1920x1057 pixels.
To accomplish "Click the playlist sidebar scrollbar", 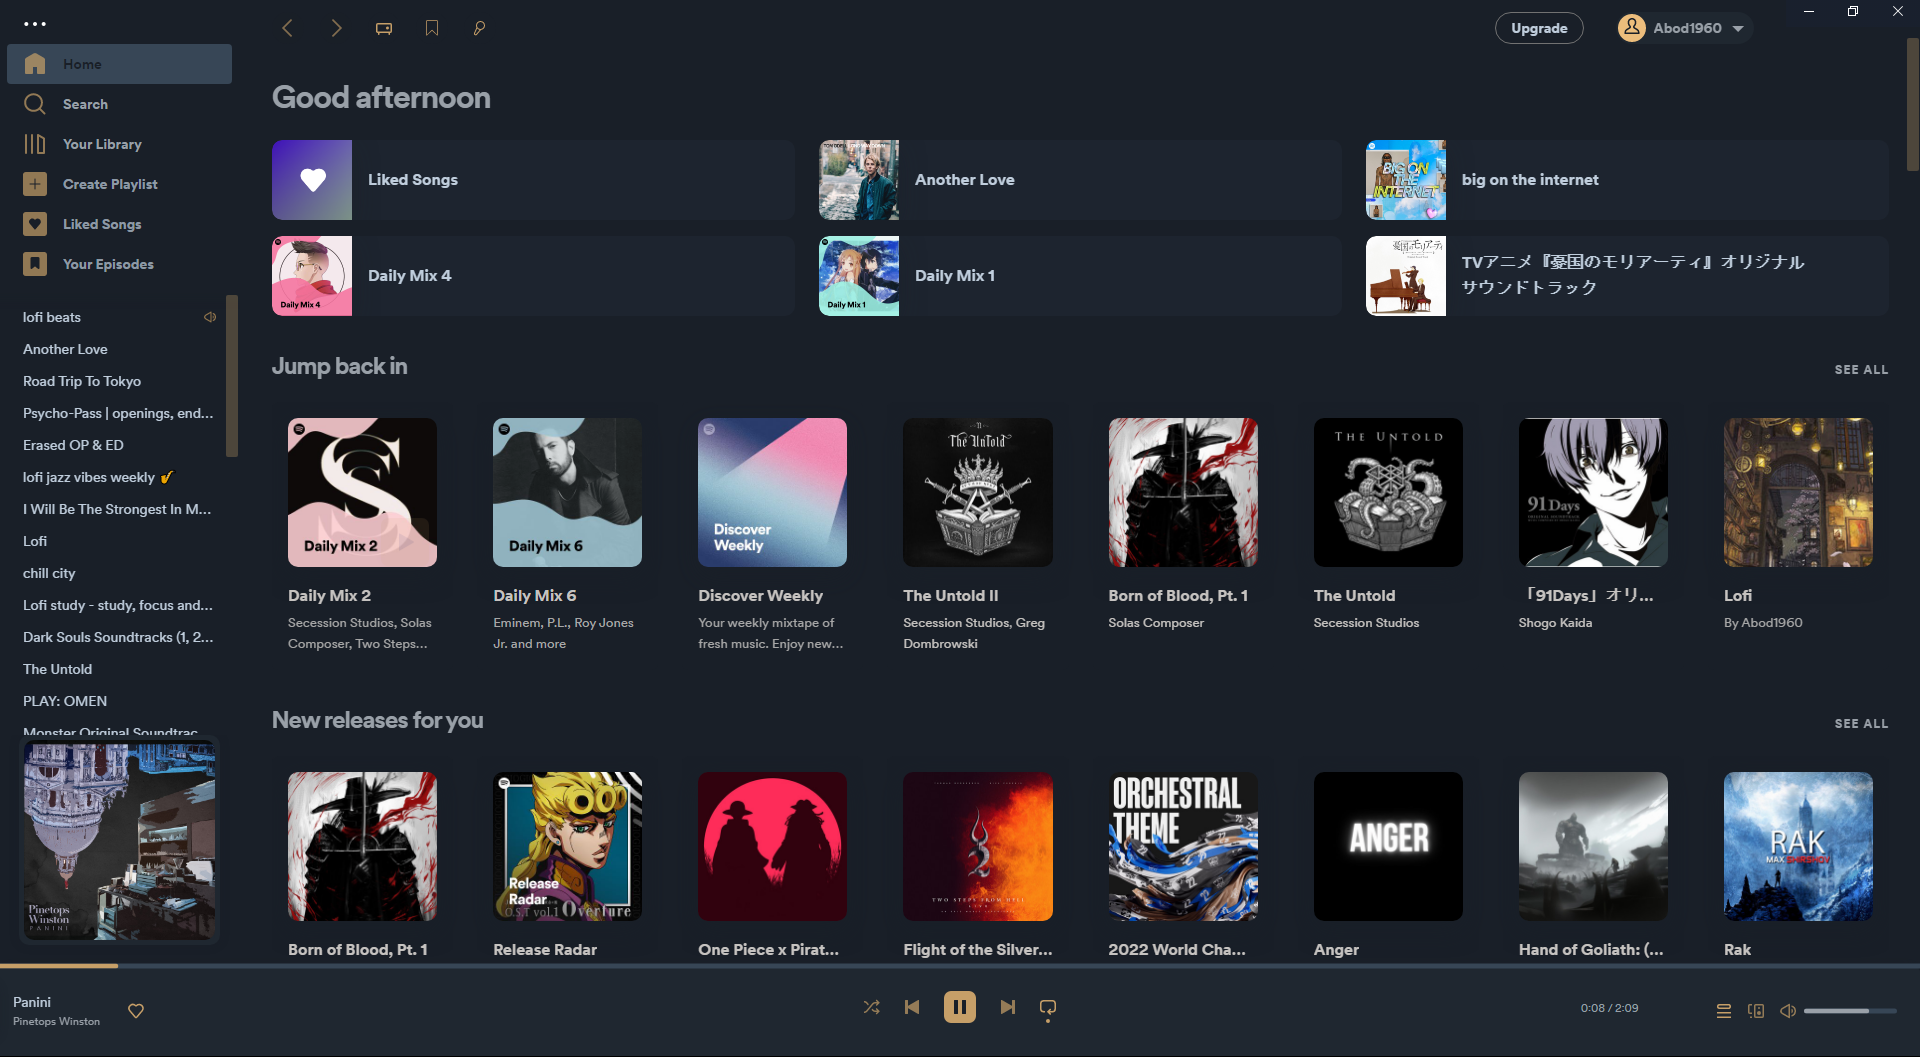I will coord(232,375).
